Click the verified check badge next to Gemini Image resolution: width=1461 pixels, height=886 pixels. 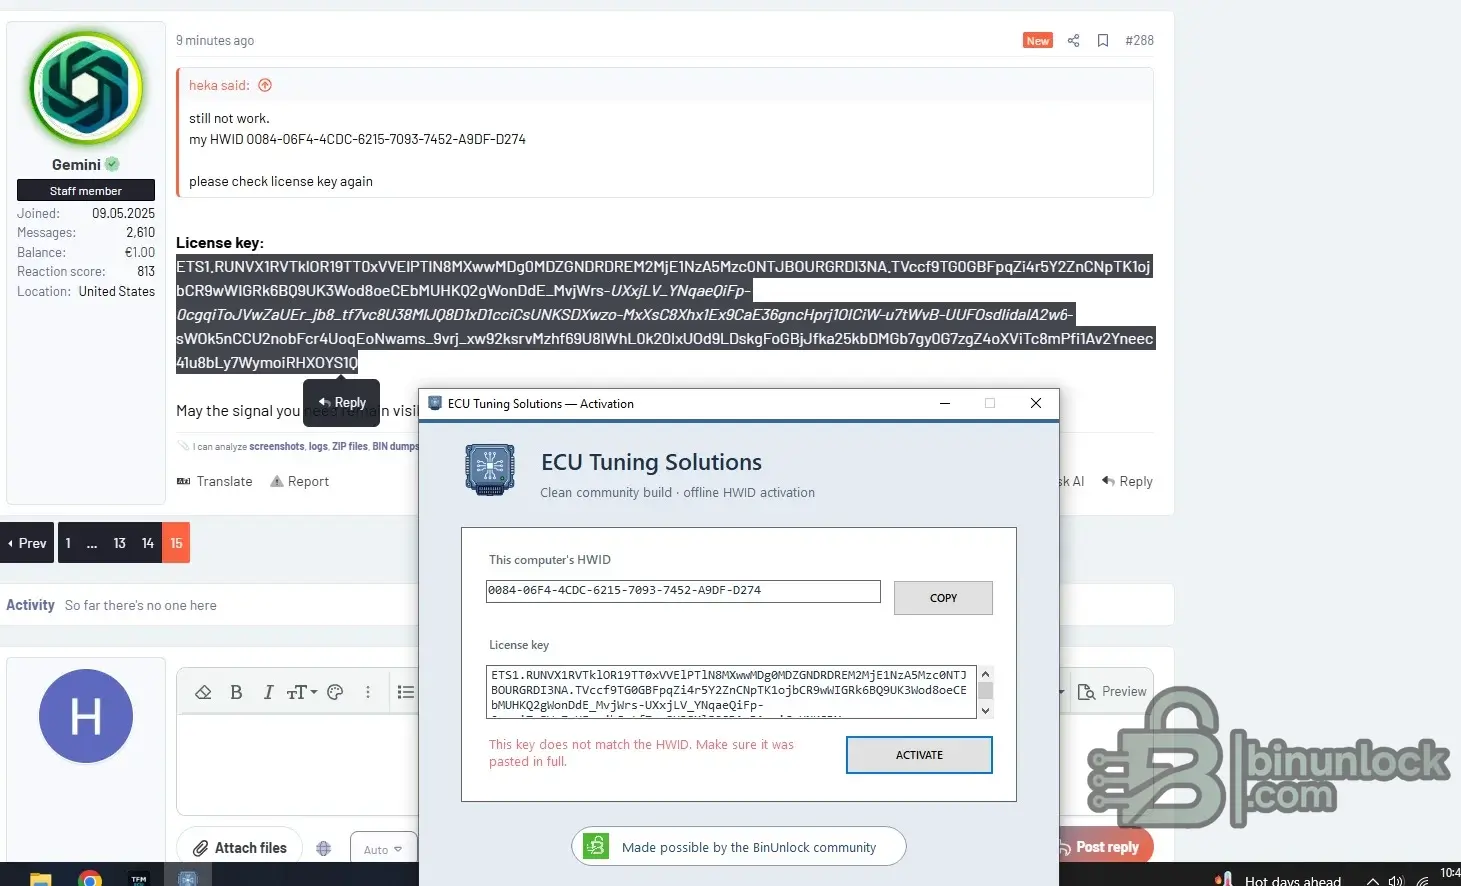click(112, 164)
